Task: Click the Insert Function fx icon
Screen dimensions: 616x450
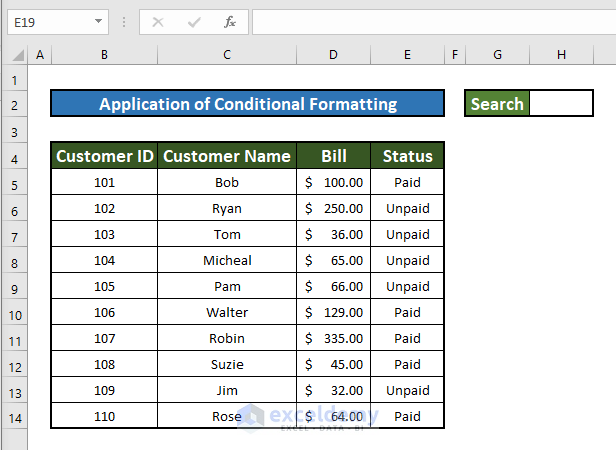Action: pos(230,21)
